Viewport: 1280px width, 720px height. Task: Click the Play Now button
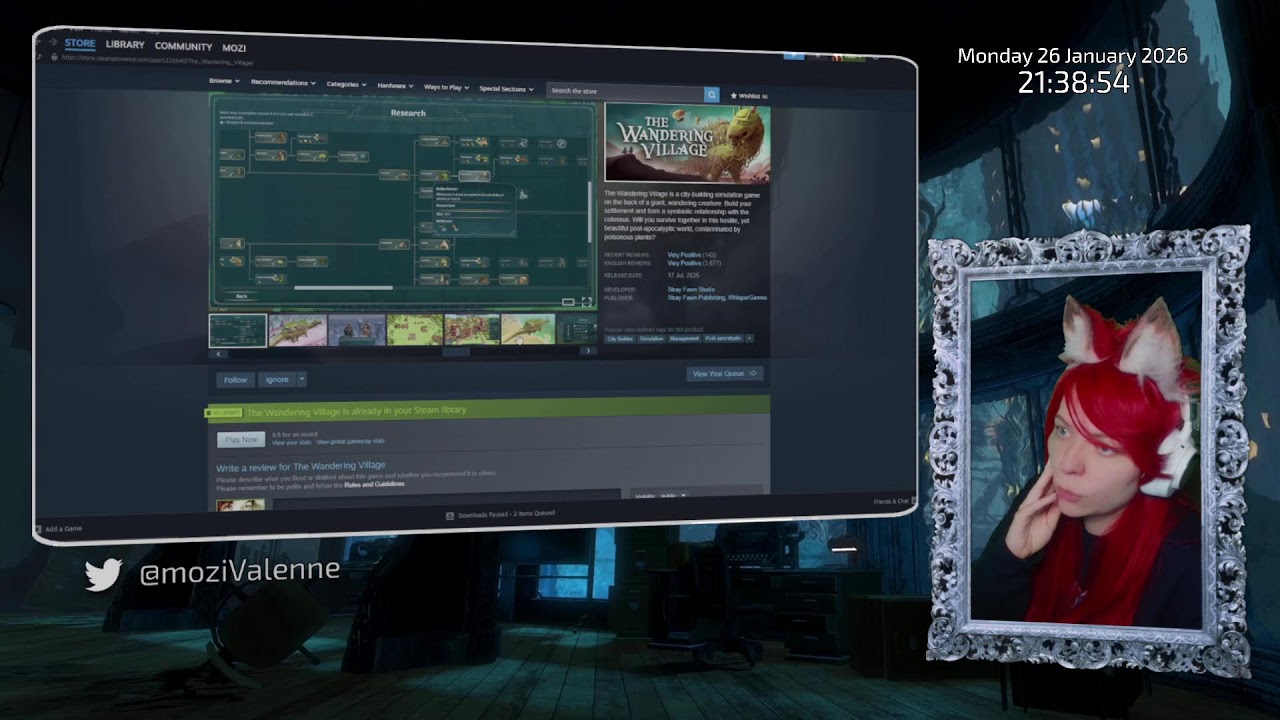242,440
